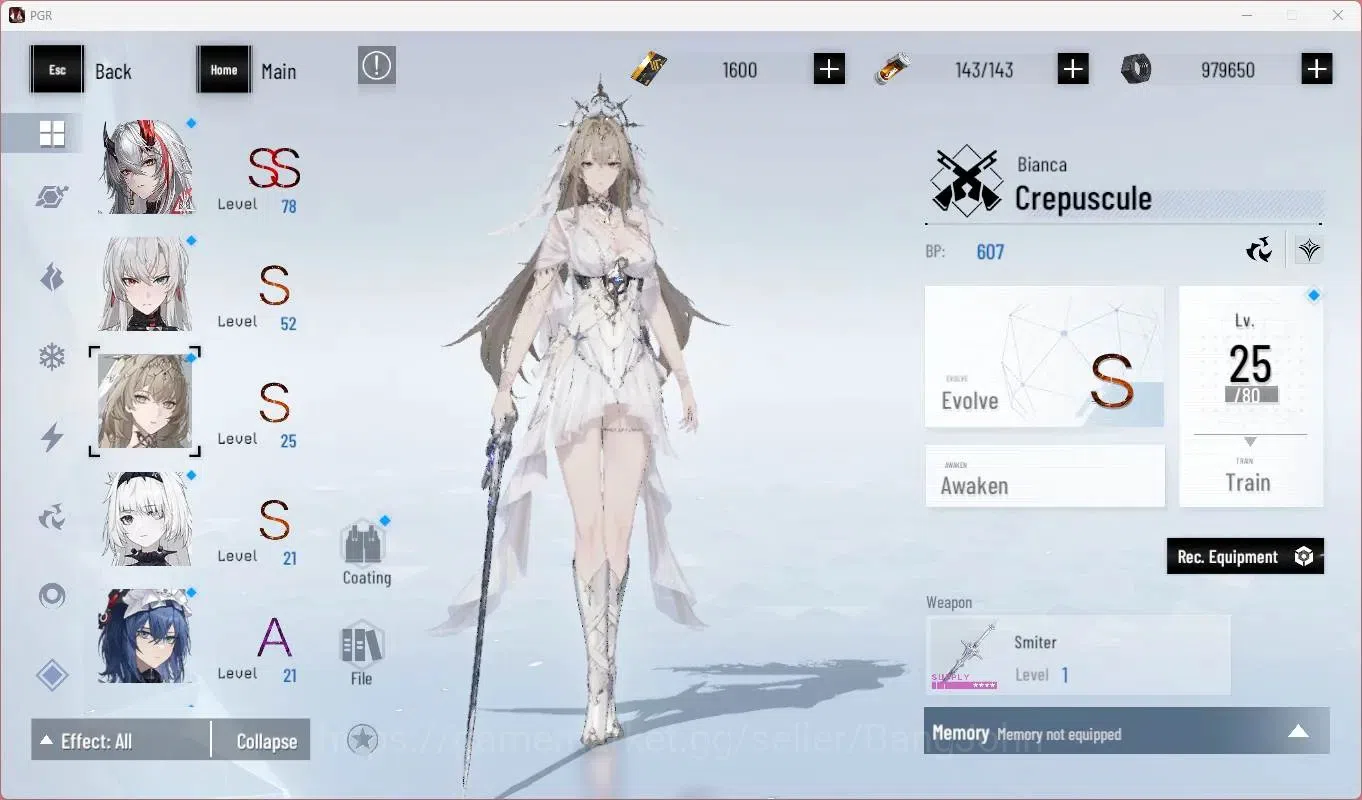
Task: Close the PGR window
Action: [1338, 15]
